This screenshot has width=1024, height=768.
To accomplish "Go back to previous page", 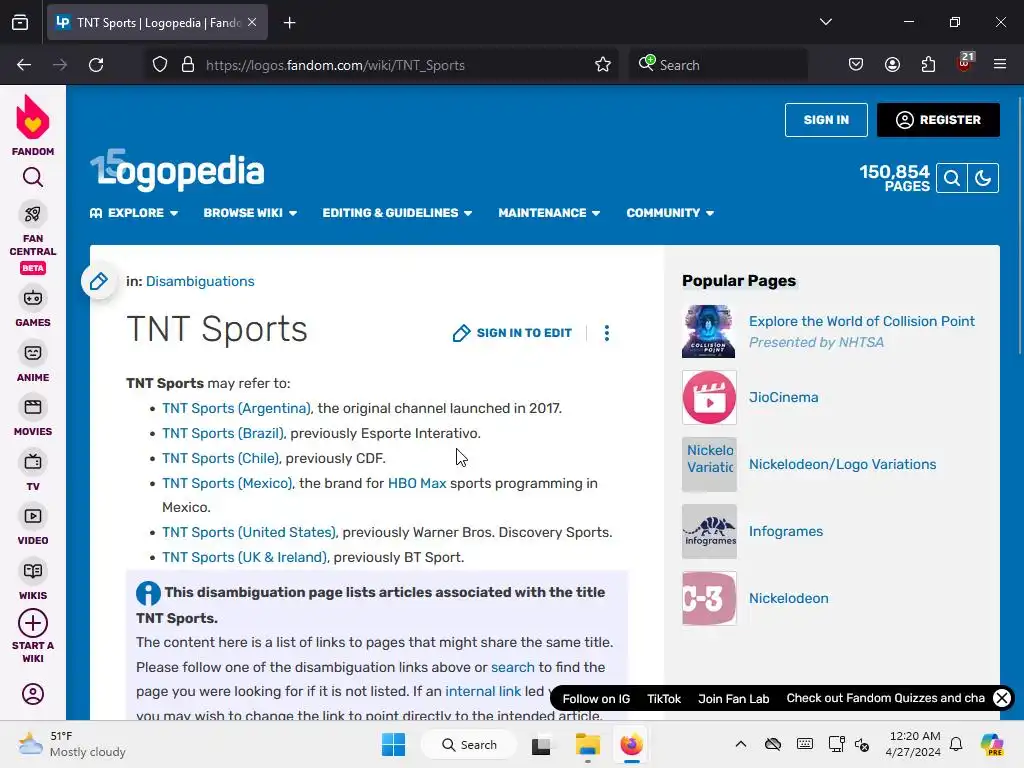I will (x=24, y=65).
